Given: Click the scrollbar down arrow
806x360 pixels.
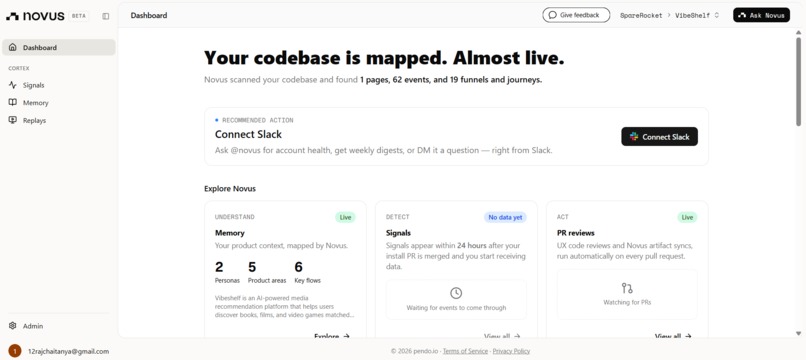Looking at the screenshot, I should click(x=798, y=333).
